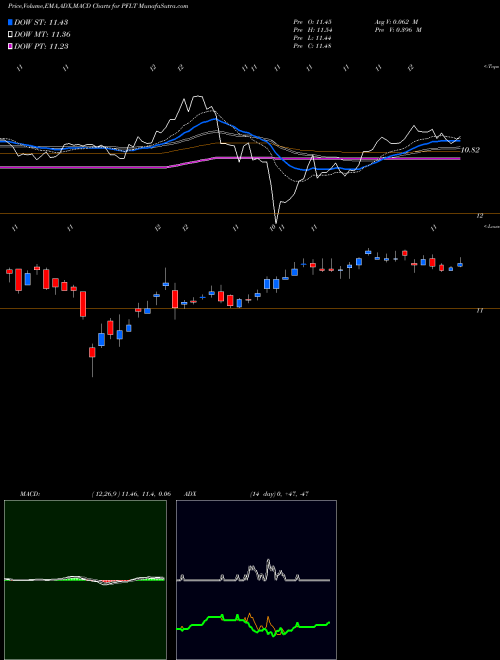
Task: Open the green MACD indicator panel
Action: click(85, 580)
